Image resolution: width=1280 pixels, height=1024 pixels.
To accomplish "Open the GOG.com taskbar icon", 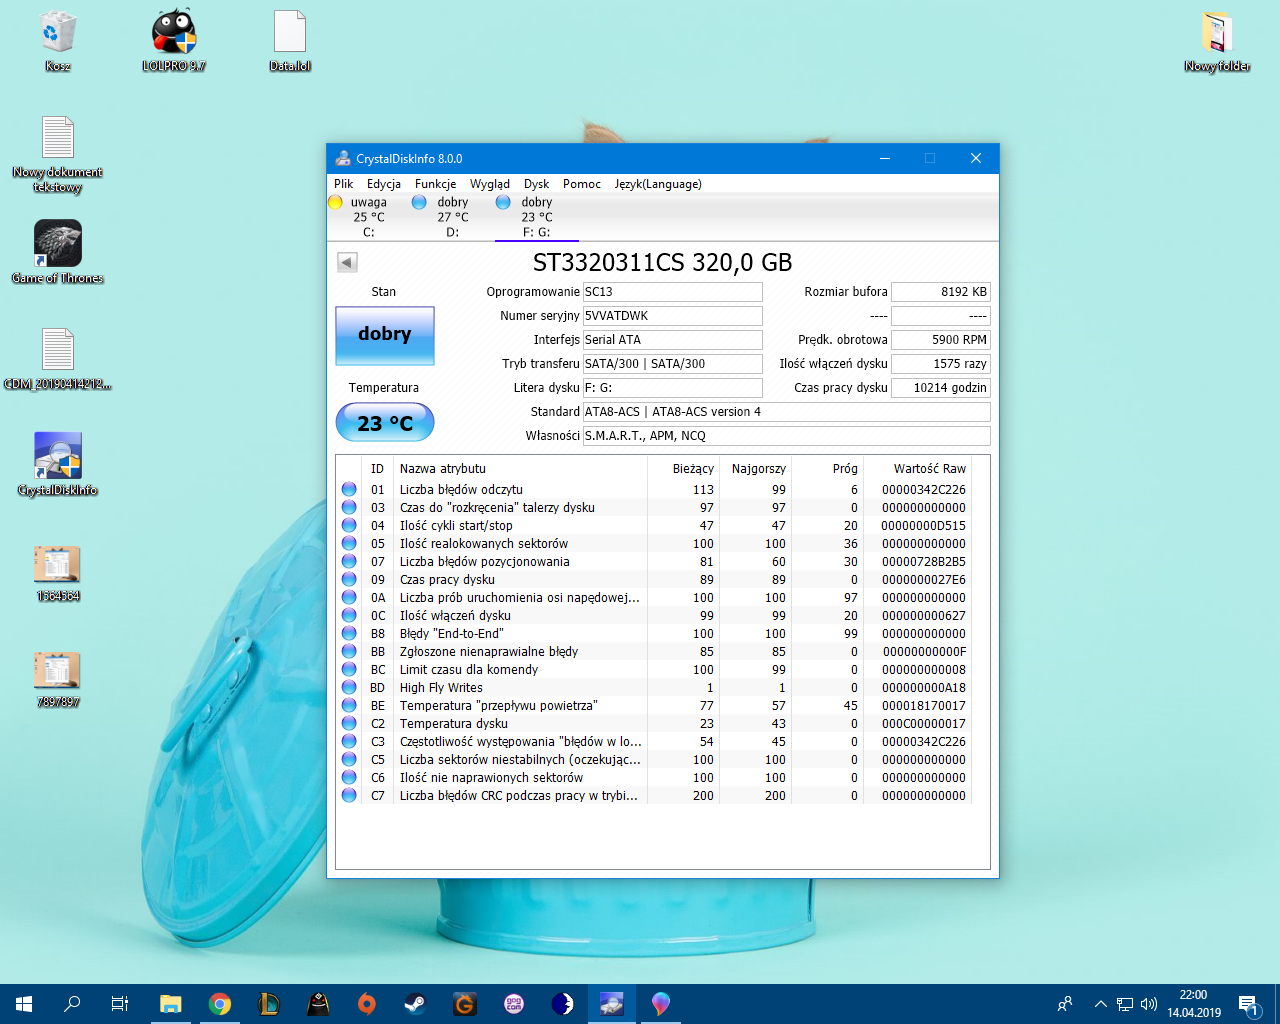I will click(514, 1004).
